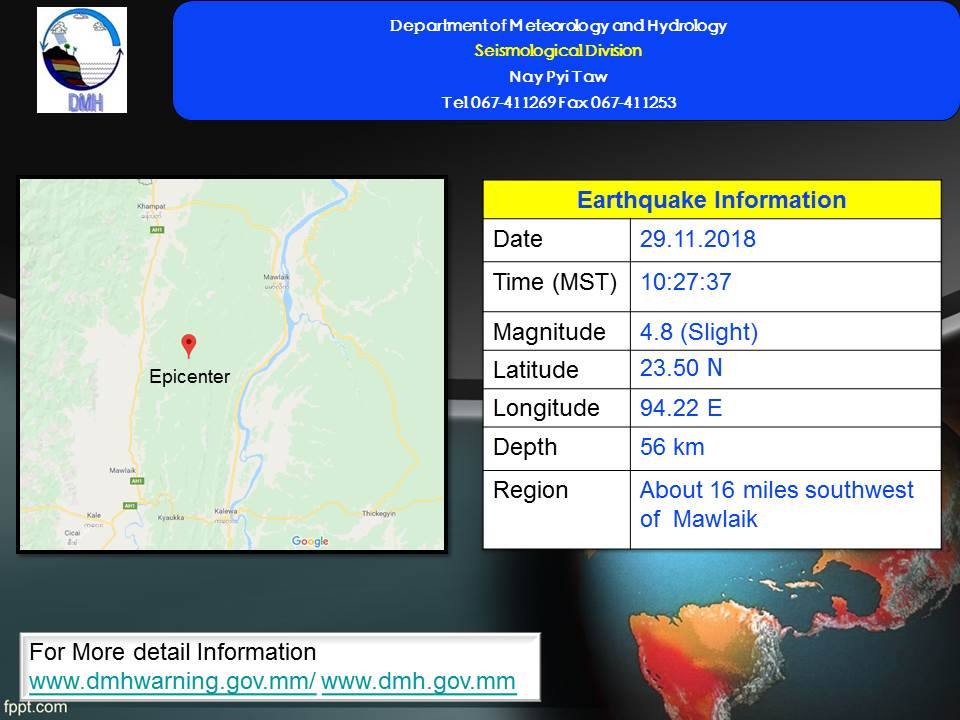Click the Thickegyin label on map
The image size is (960, 720).
pyautogui.click(x=379, y=514)
